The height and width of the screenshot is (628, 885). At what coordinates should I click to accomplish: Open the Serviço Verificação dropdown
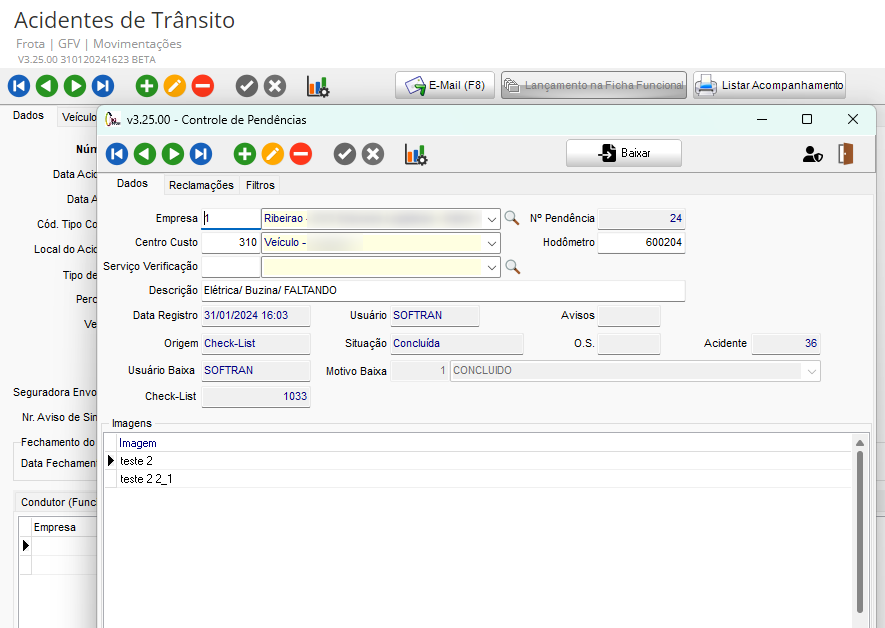(491, 267)
